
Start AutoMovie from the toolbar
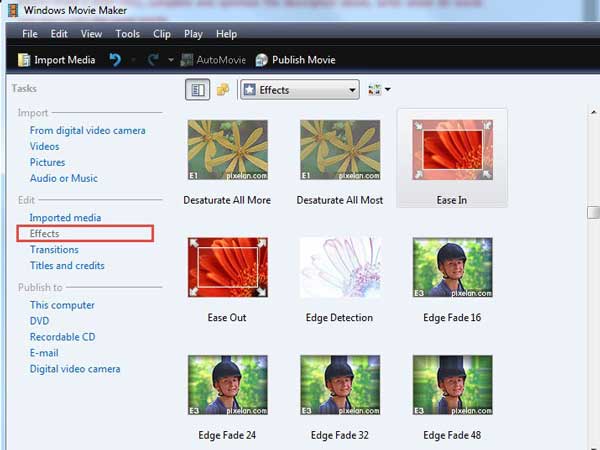pyautogui.click(x=213, y=60)
